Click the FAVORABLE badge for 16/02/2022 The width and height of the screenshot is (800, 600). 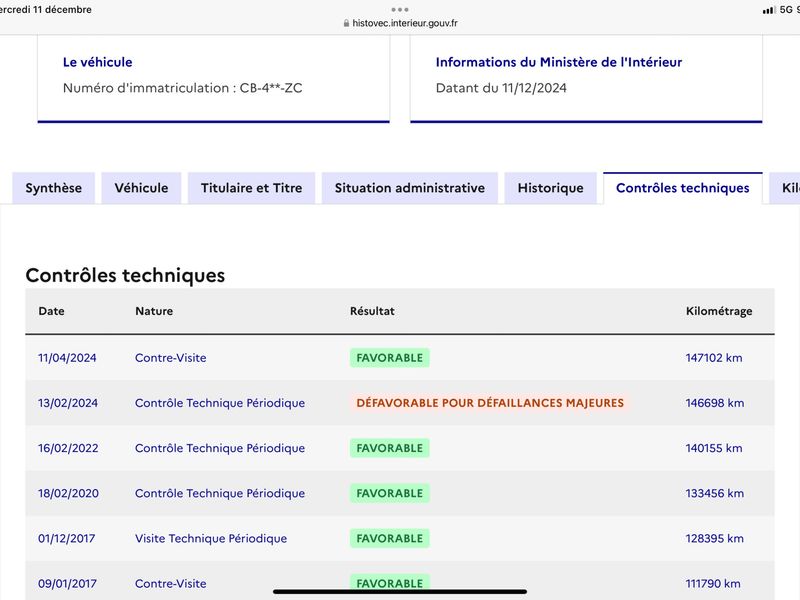point(390,448)
